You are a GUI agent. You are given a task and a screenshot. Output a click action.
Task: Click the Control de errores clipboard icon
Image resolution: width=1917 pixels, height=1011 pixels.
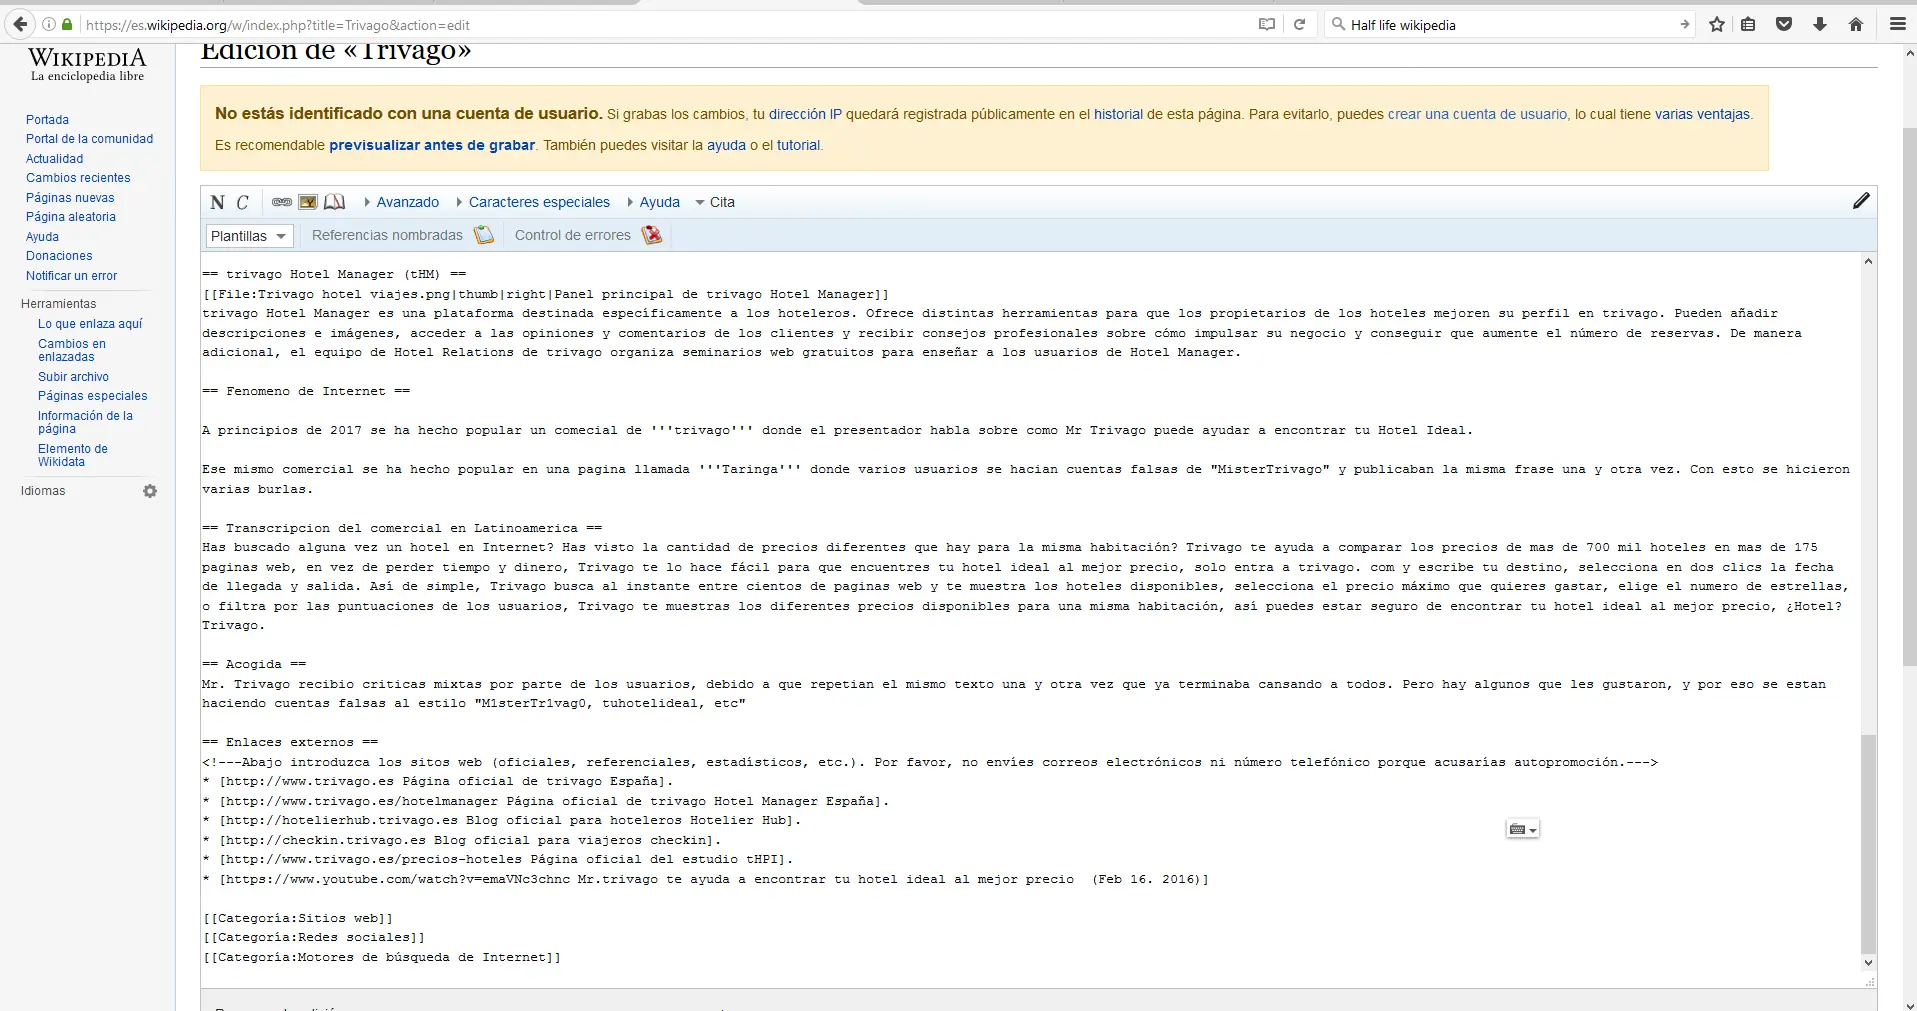pos(652,235)
